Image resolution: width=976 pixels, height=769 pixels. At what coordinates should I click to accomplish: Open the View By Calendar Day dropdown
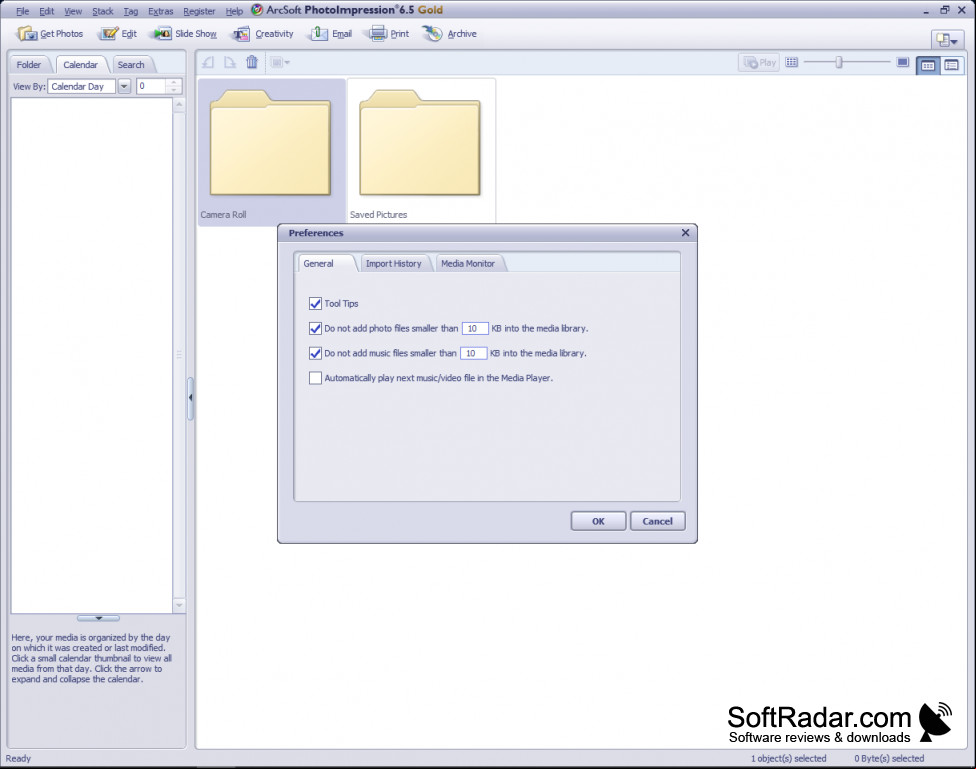[124, 87]
